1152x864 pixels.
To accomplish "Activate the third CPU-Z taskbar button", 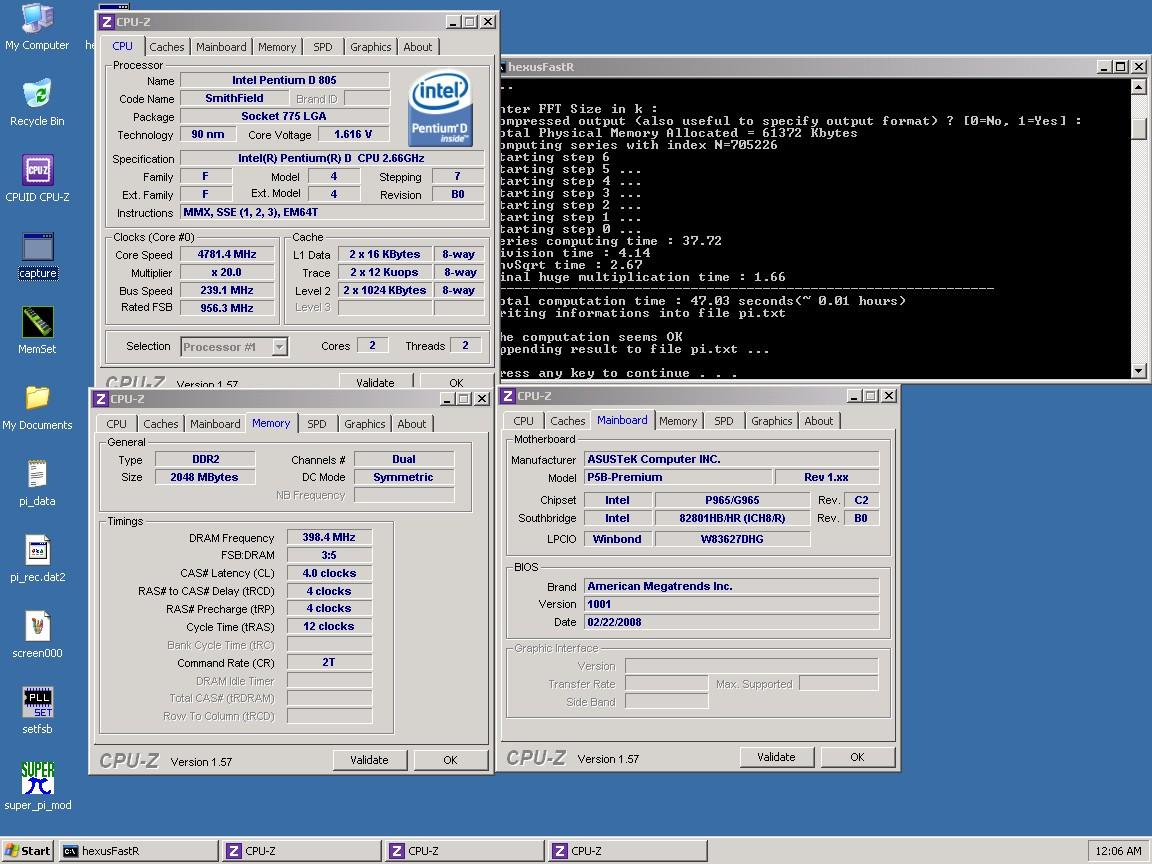I will (627, 851).
